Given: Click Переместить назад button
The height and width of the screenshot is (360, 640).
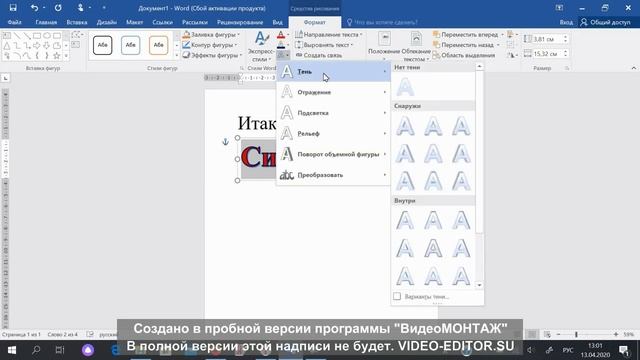Looking at the screenshot, I should (463, 45).
